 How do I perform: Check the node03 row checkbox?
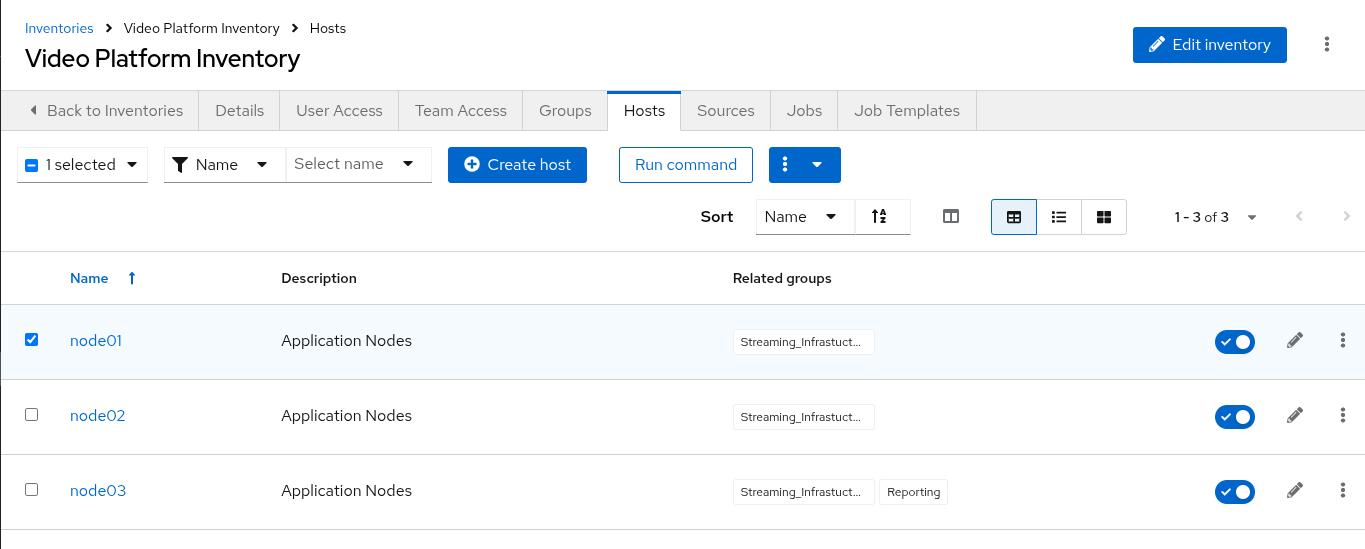coord(31,490)
